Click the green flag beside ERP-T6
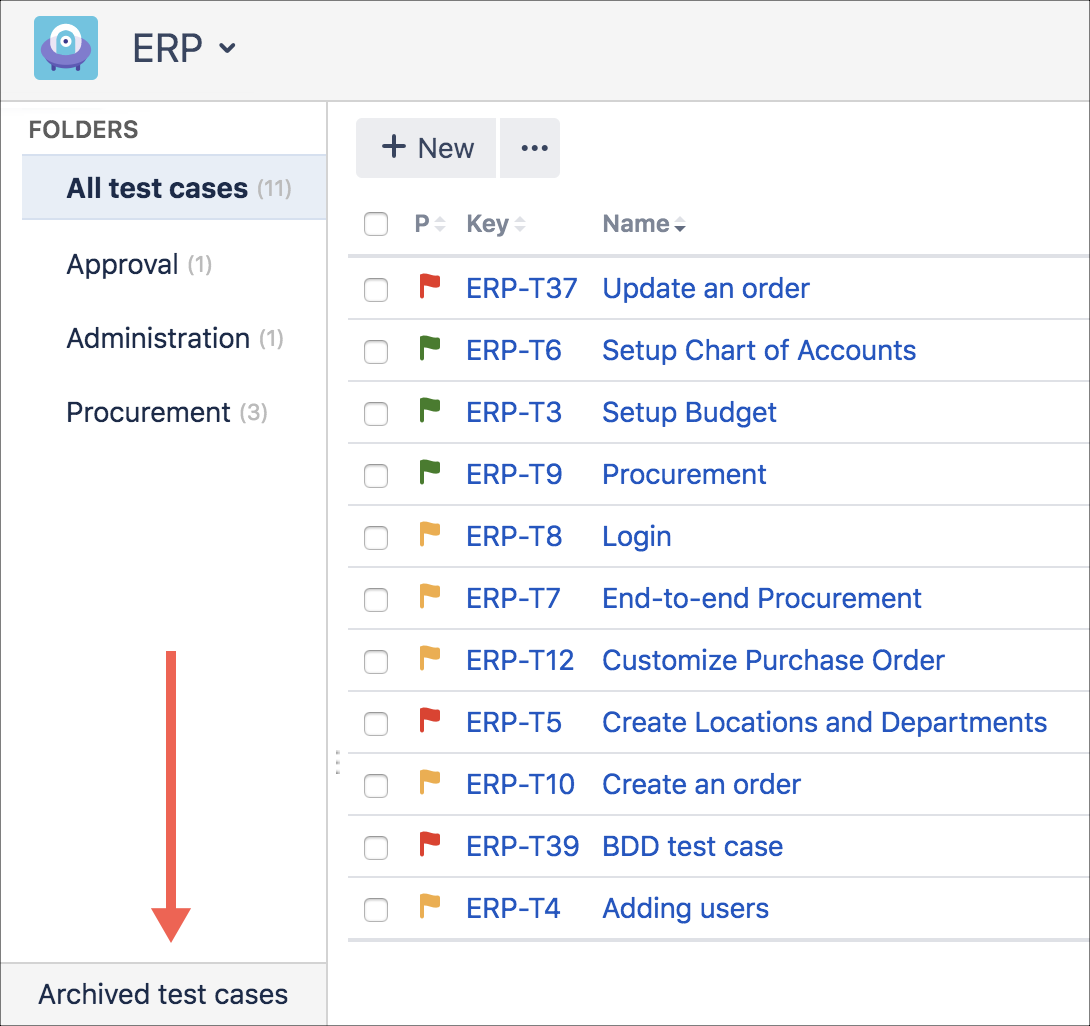The height and width of the screenshot is (1026, 1090). pos(429,350)
